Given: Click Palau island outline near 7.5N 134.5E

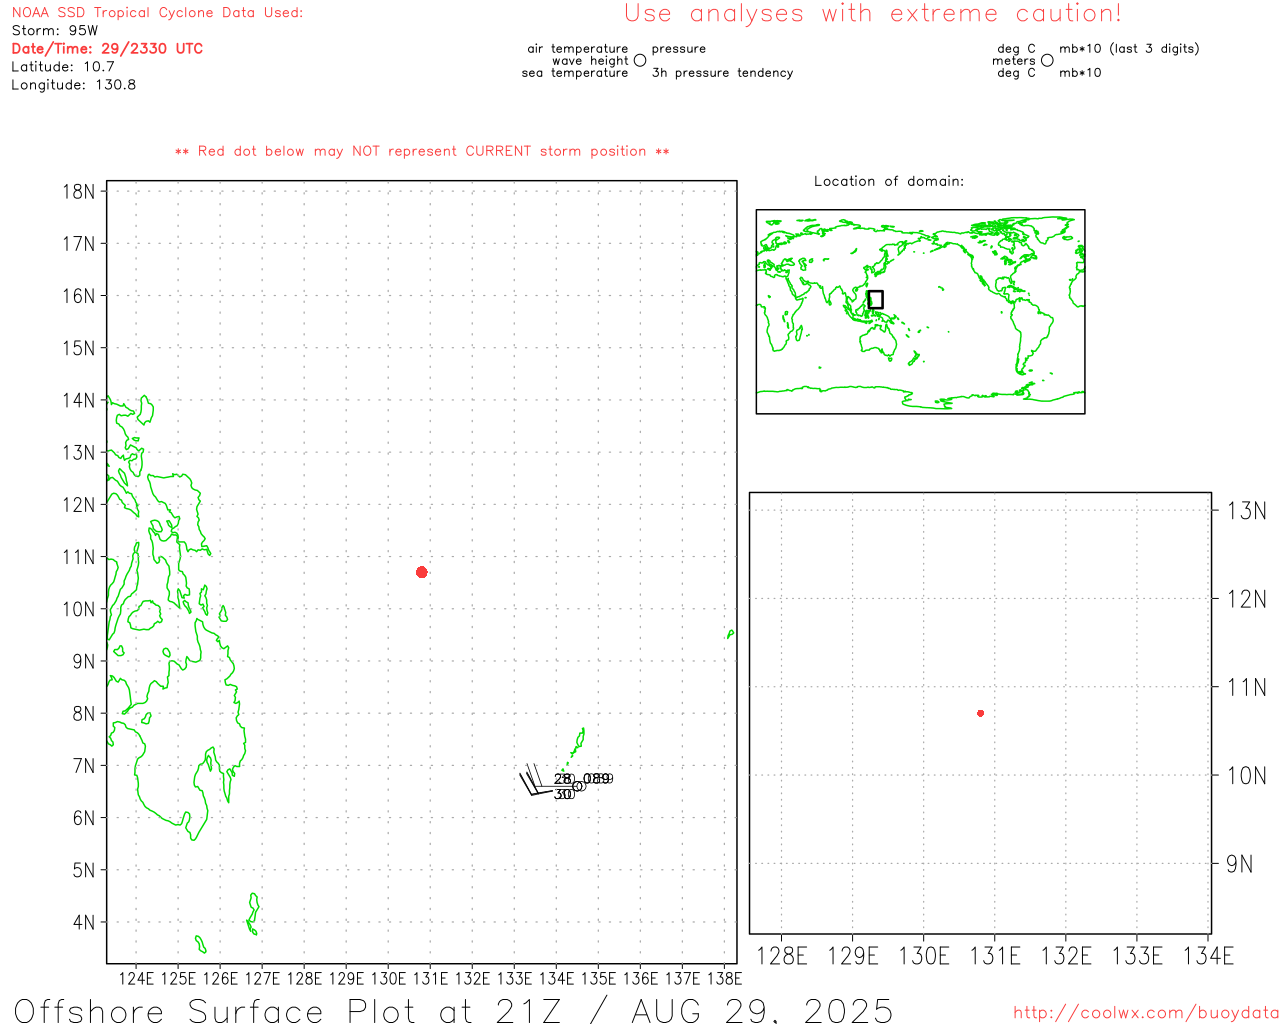Looking at the screenshot, I should click(x=578, y=743).
